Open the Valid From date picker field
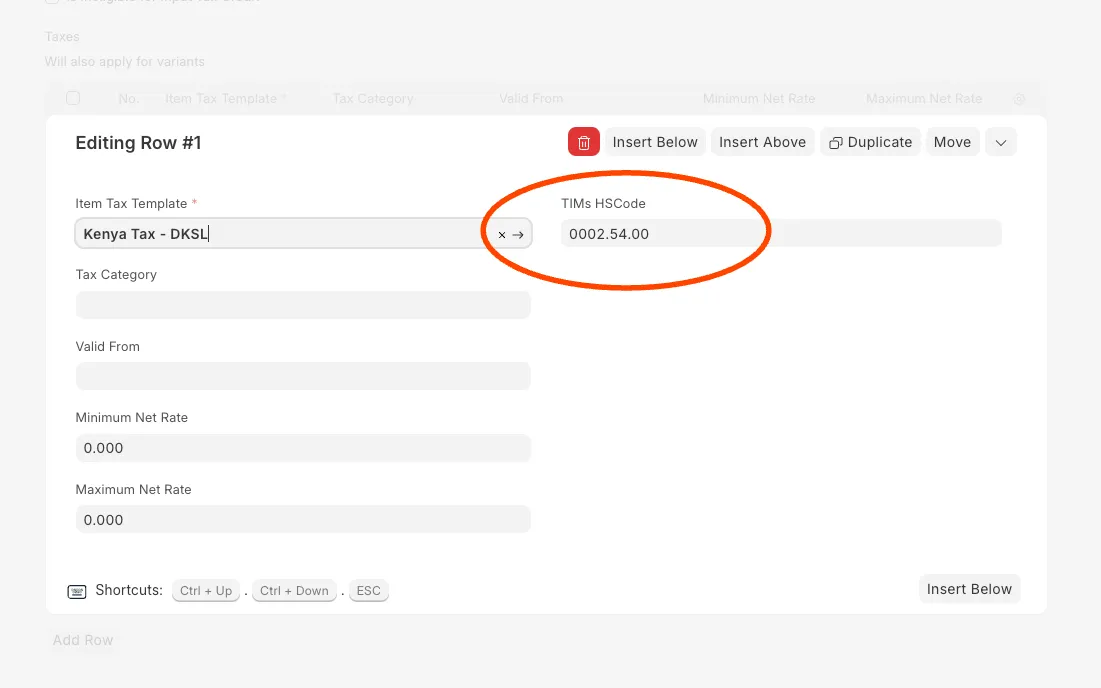1101x688 pixels. coord(302,377)
